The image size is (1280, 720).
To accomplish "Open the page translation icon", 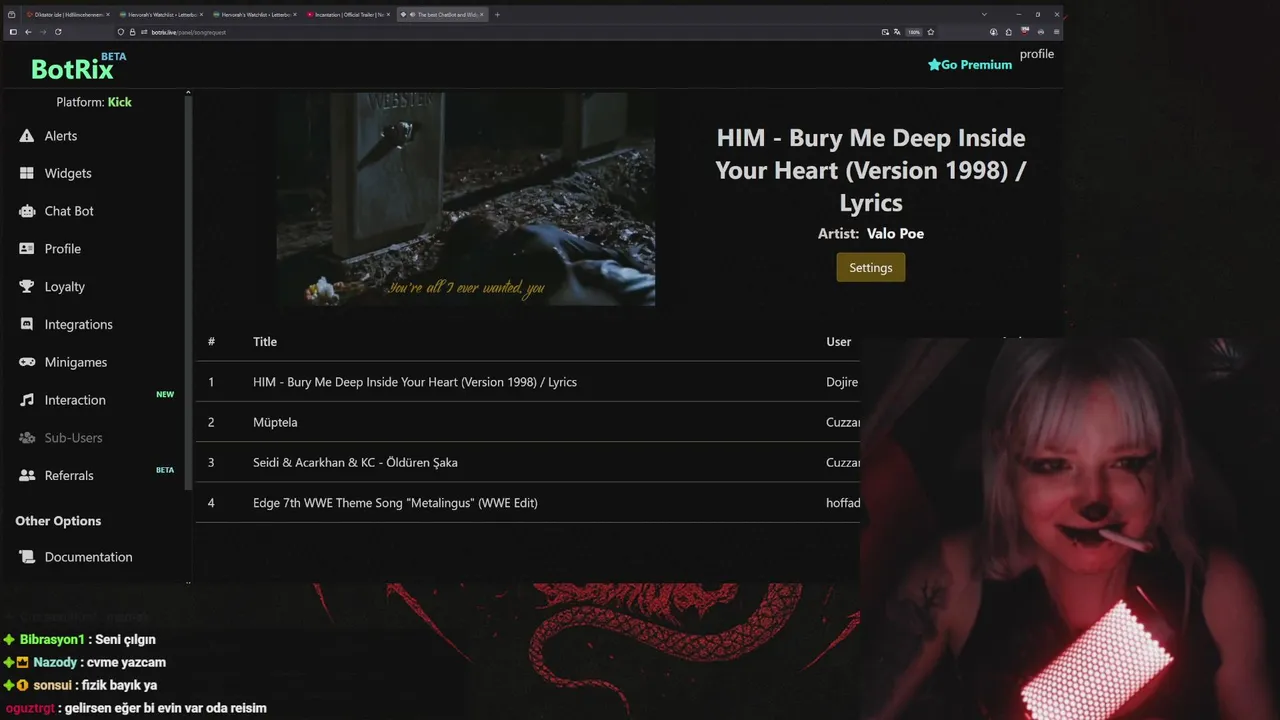I will 897,32.
